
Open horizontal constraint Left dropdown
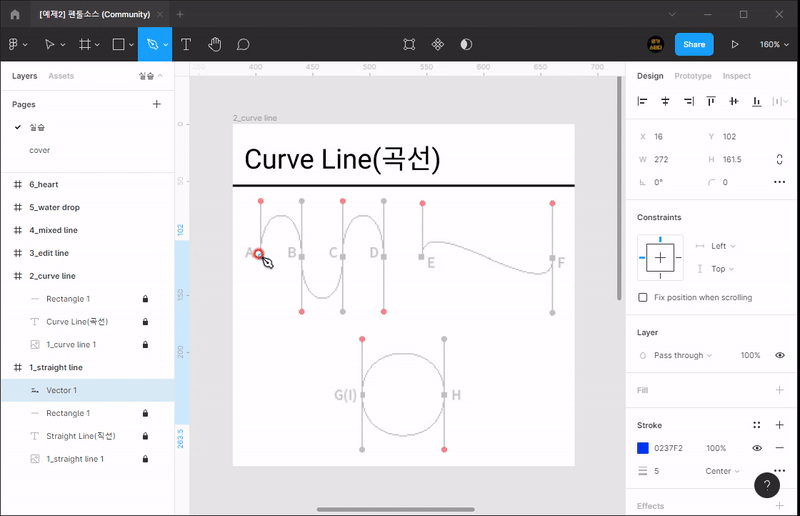point(723,246)
